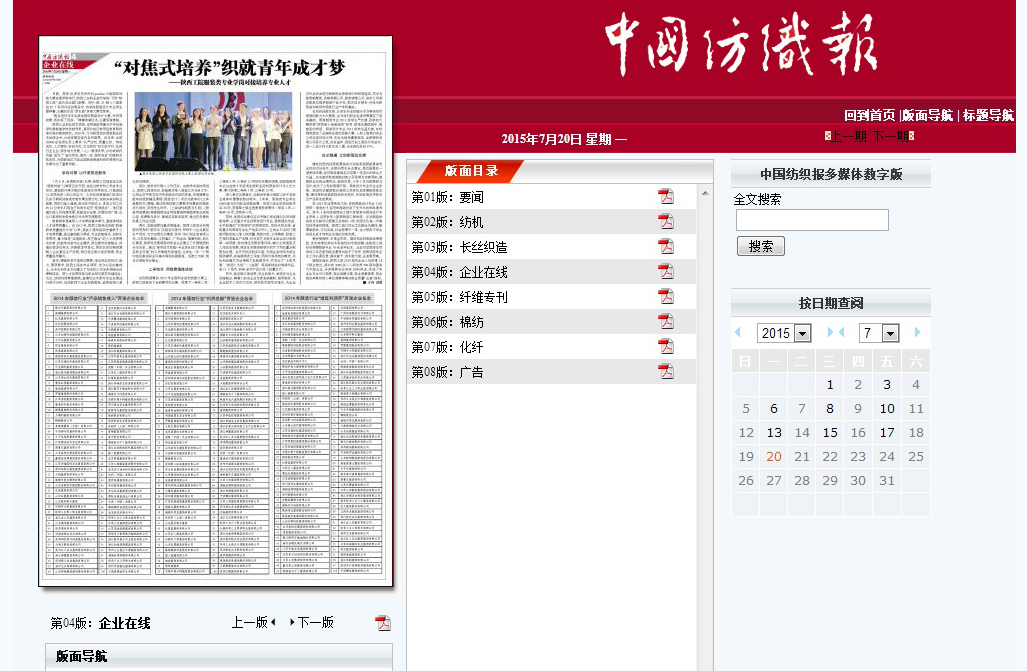The image size is (1027, 671).
Task: Download current page PDF beside 下一版
Action: point(382,622)
